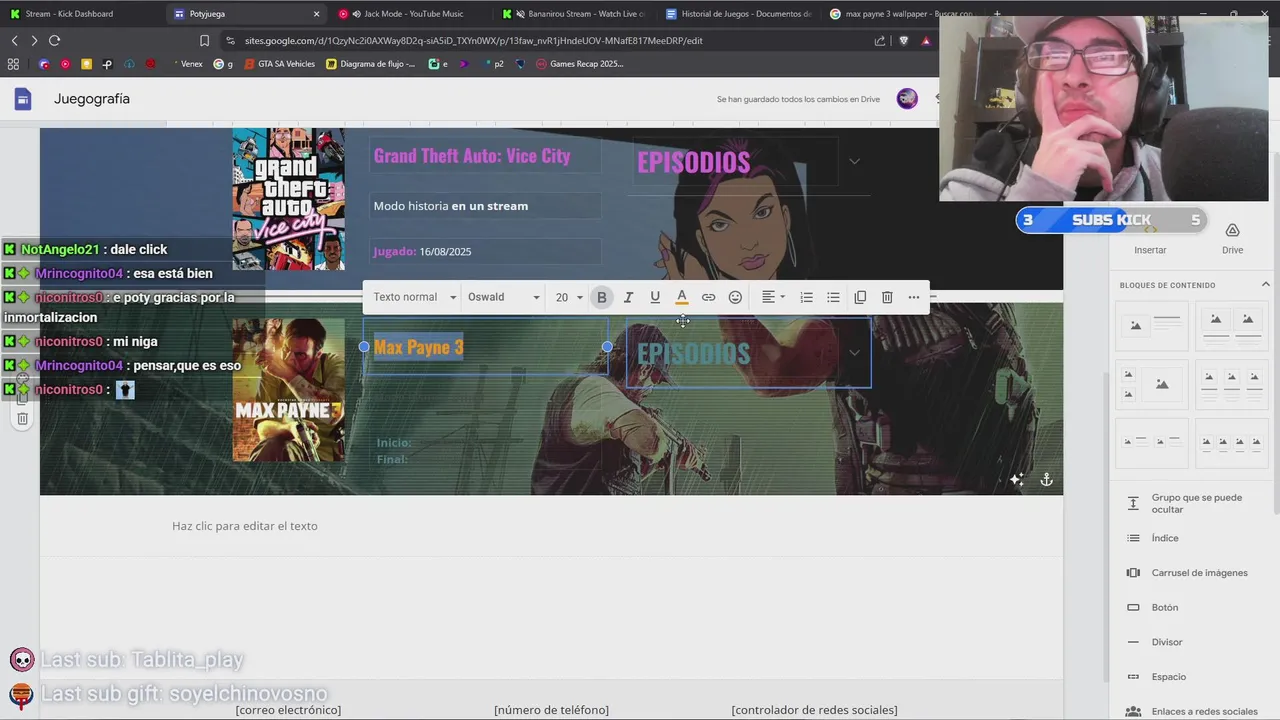The width and height of the screenshot is (1280, 720).
Task: Open the 'Games Recap 2025' bookmark
Action: [x=580, y=64]
